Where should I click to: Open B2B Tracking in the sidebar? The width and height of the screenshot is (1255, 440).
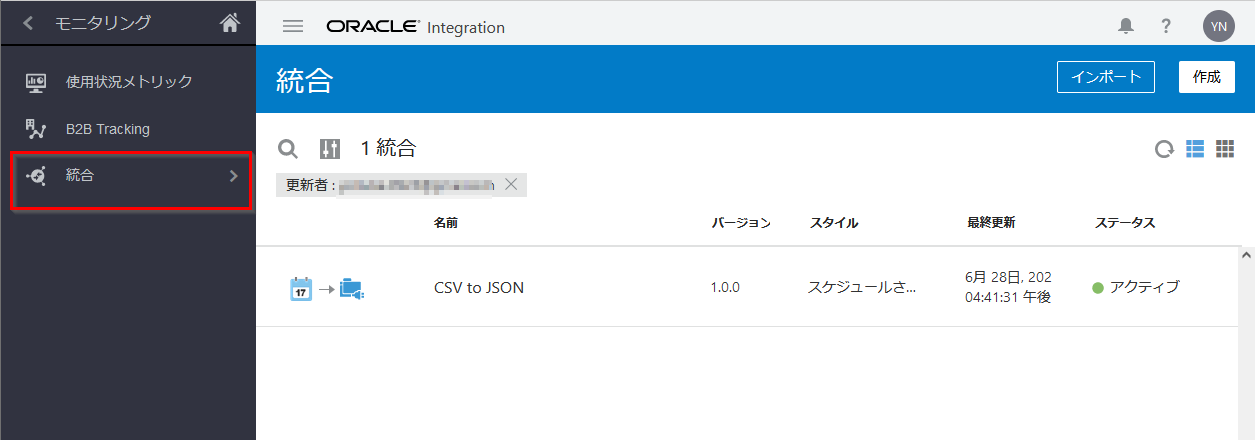point(107,129)
